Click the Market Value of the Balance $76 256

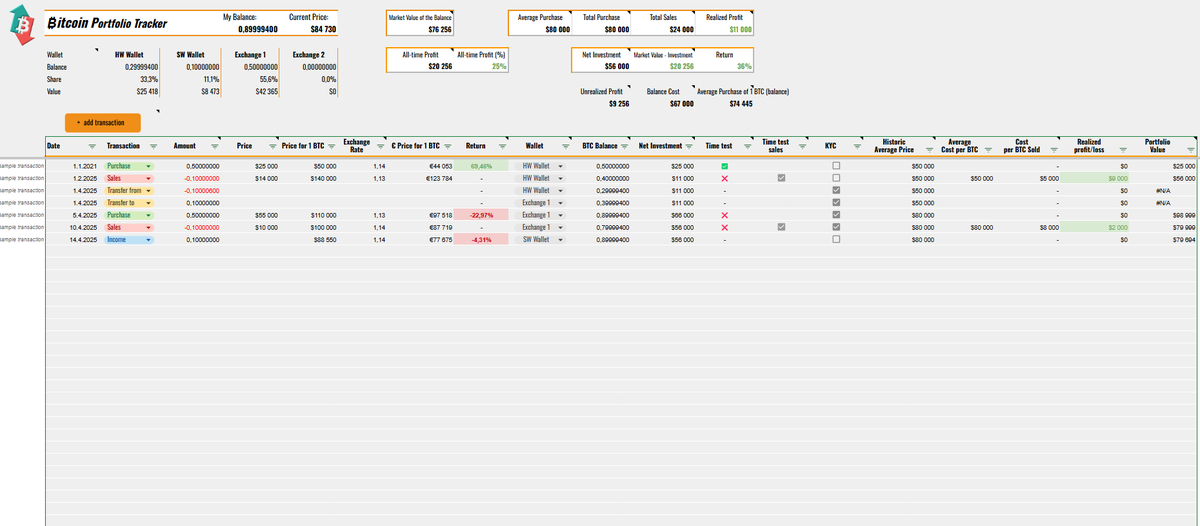(440, 29)
